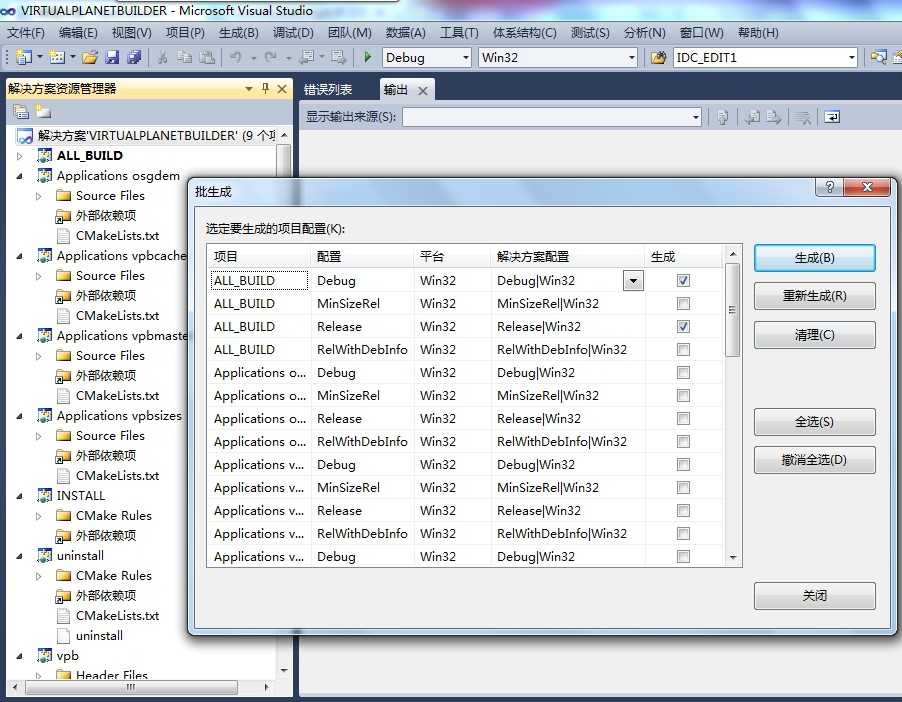Click the Add New Item toolbar icon
Screen dimensions: 902x702
pos(56,57)
